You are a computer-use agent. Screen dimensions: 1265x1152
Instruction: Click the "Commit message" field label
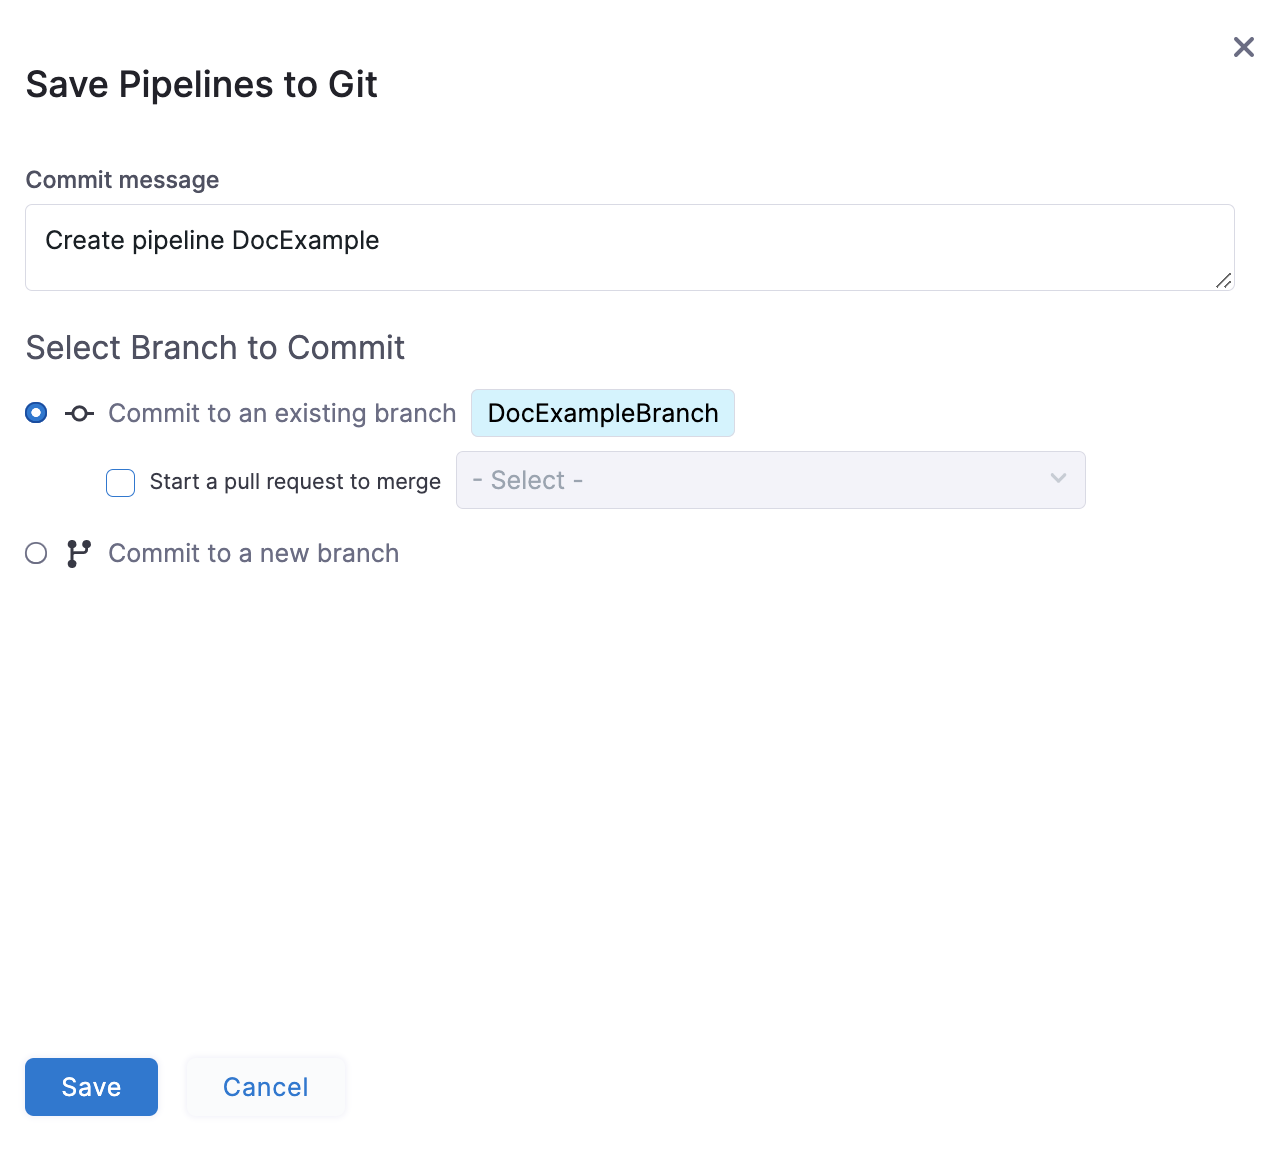click(122, 180)
